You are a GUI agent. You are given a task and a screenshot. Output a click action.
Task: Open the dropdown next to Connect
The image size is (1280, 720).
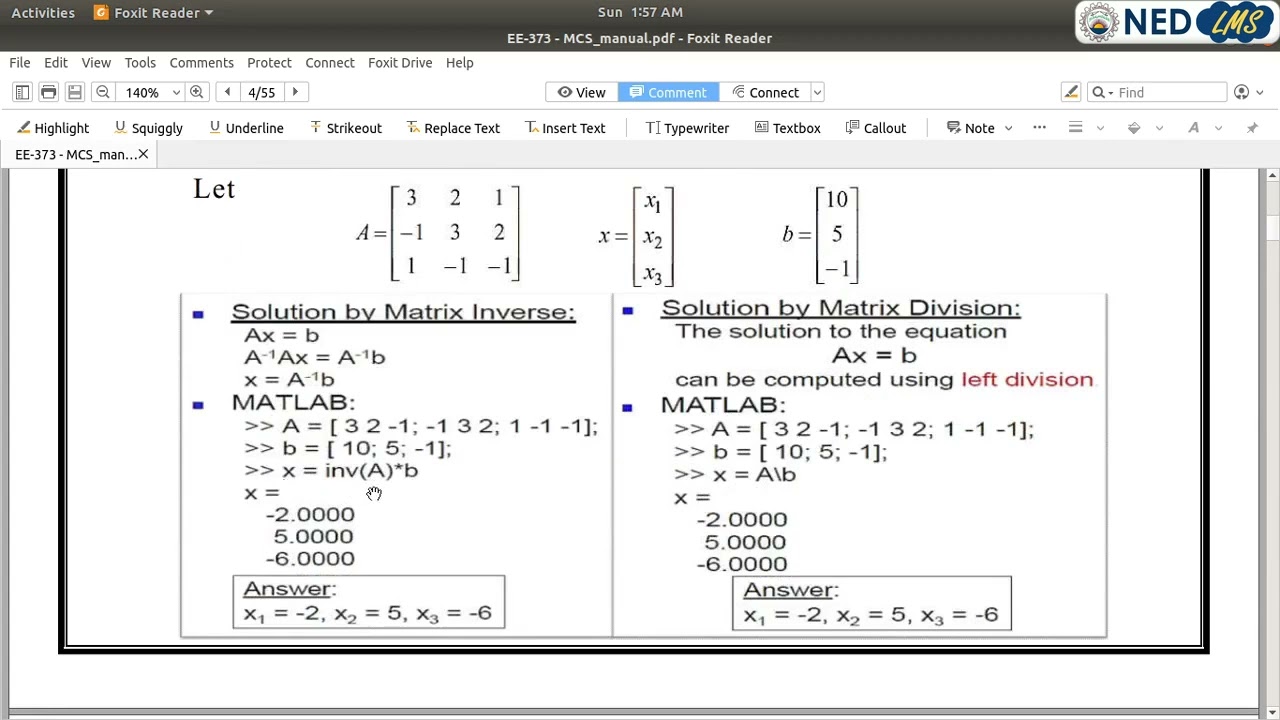click(817, 92)
